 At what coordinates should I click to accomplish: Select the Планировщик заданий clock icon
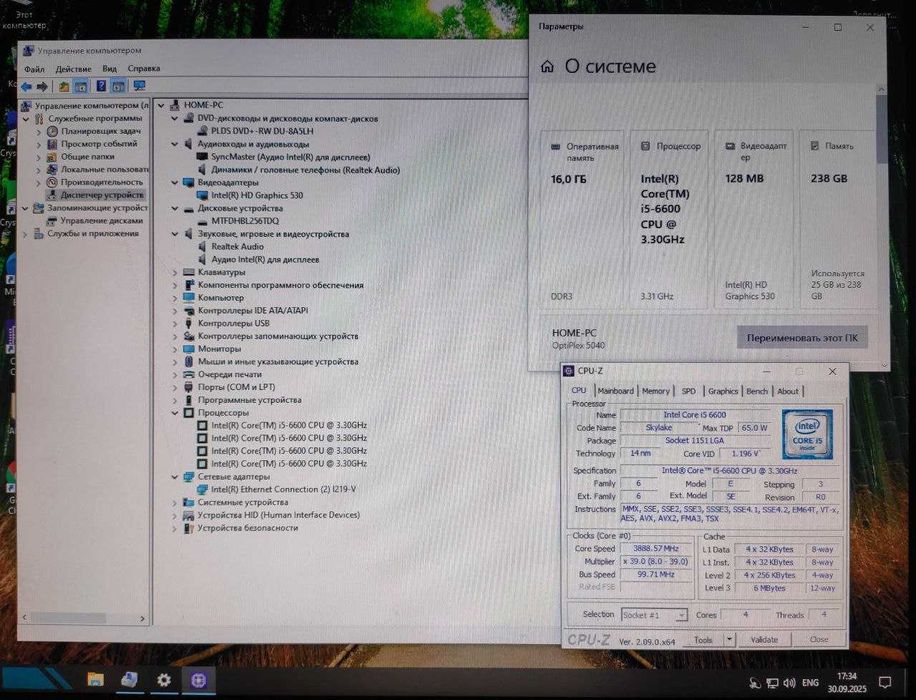(52, 131)
